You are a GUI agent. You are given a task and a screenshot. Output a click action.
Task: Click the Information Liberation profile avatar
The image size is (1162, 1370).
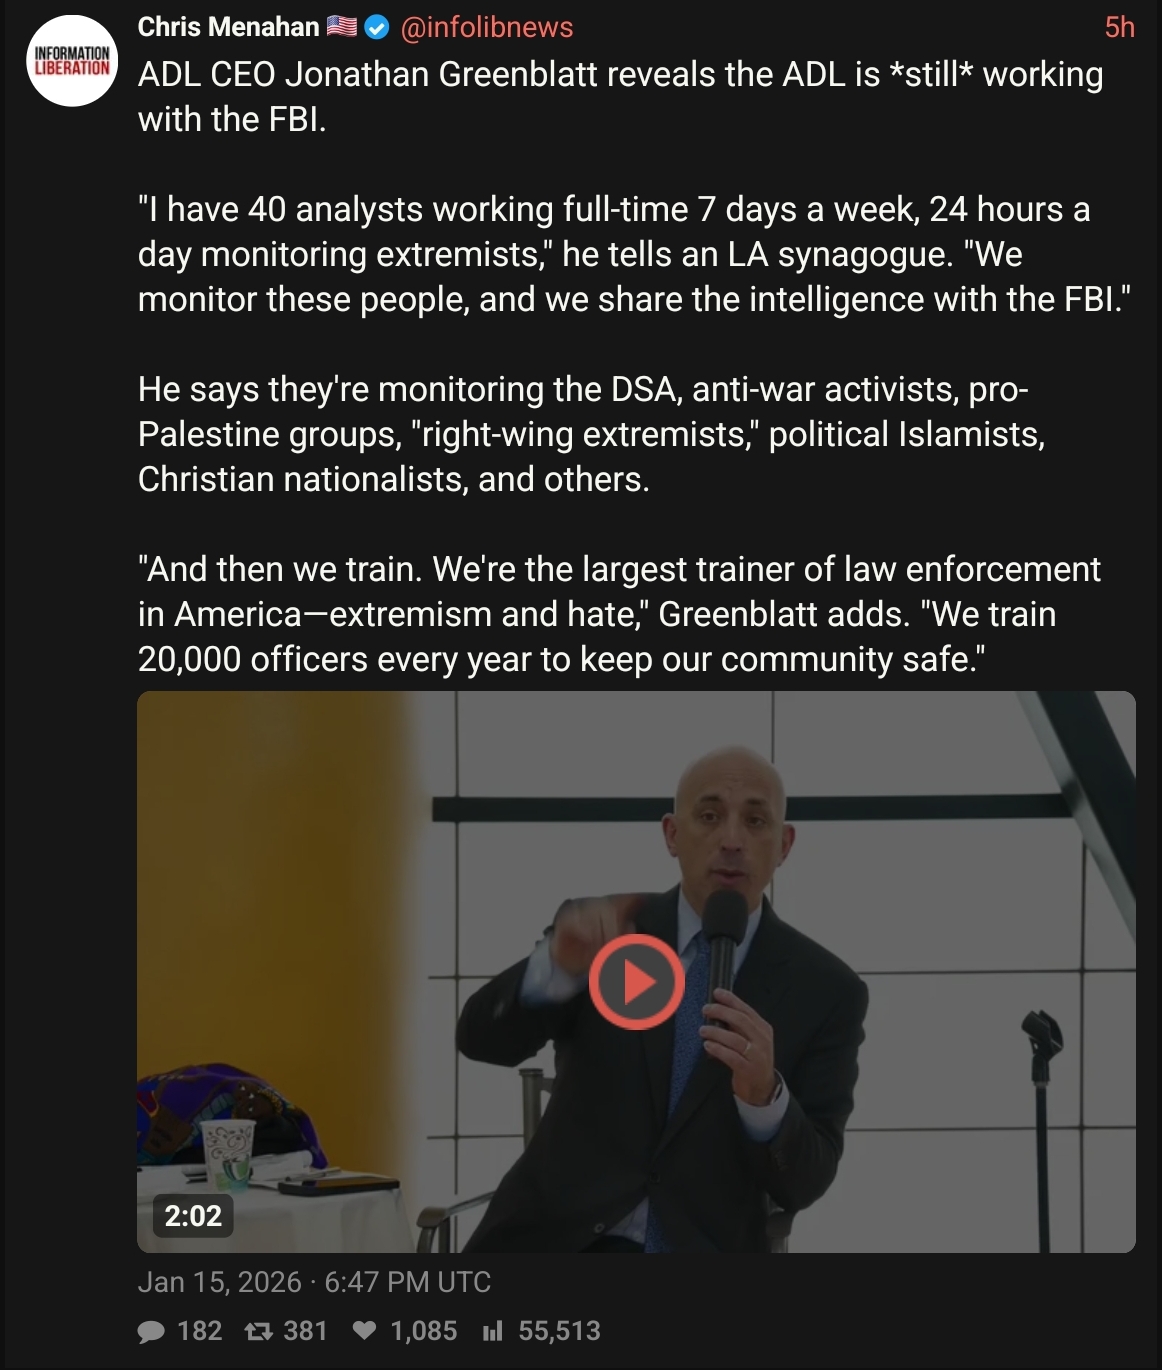point(72,61)
